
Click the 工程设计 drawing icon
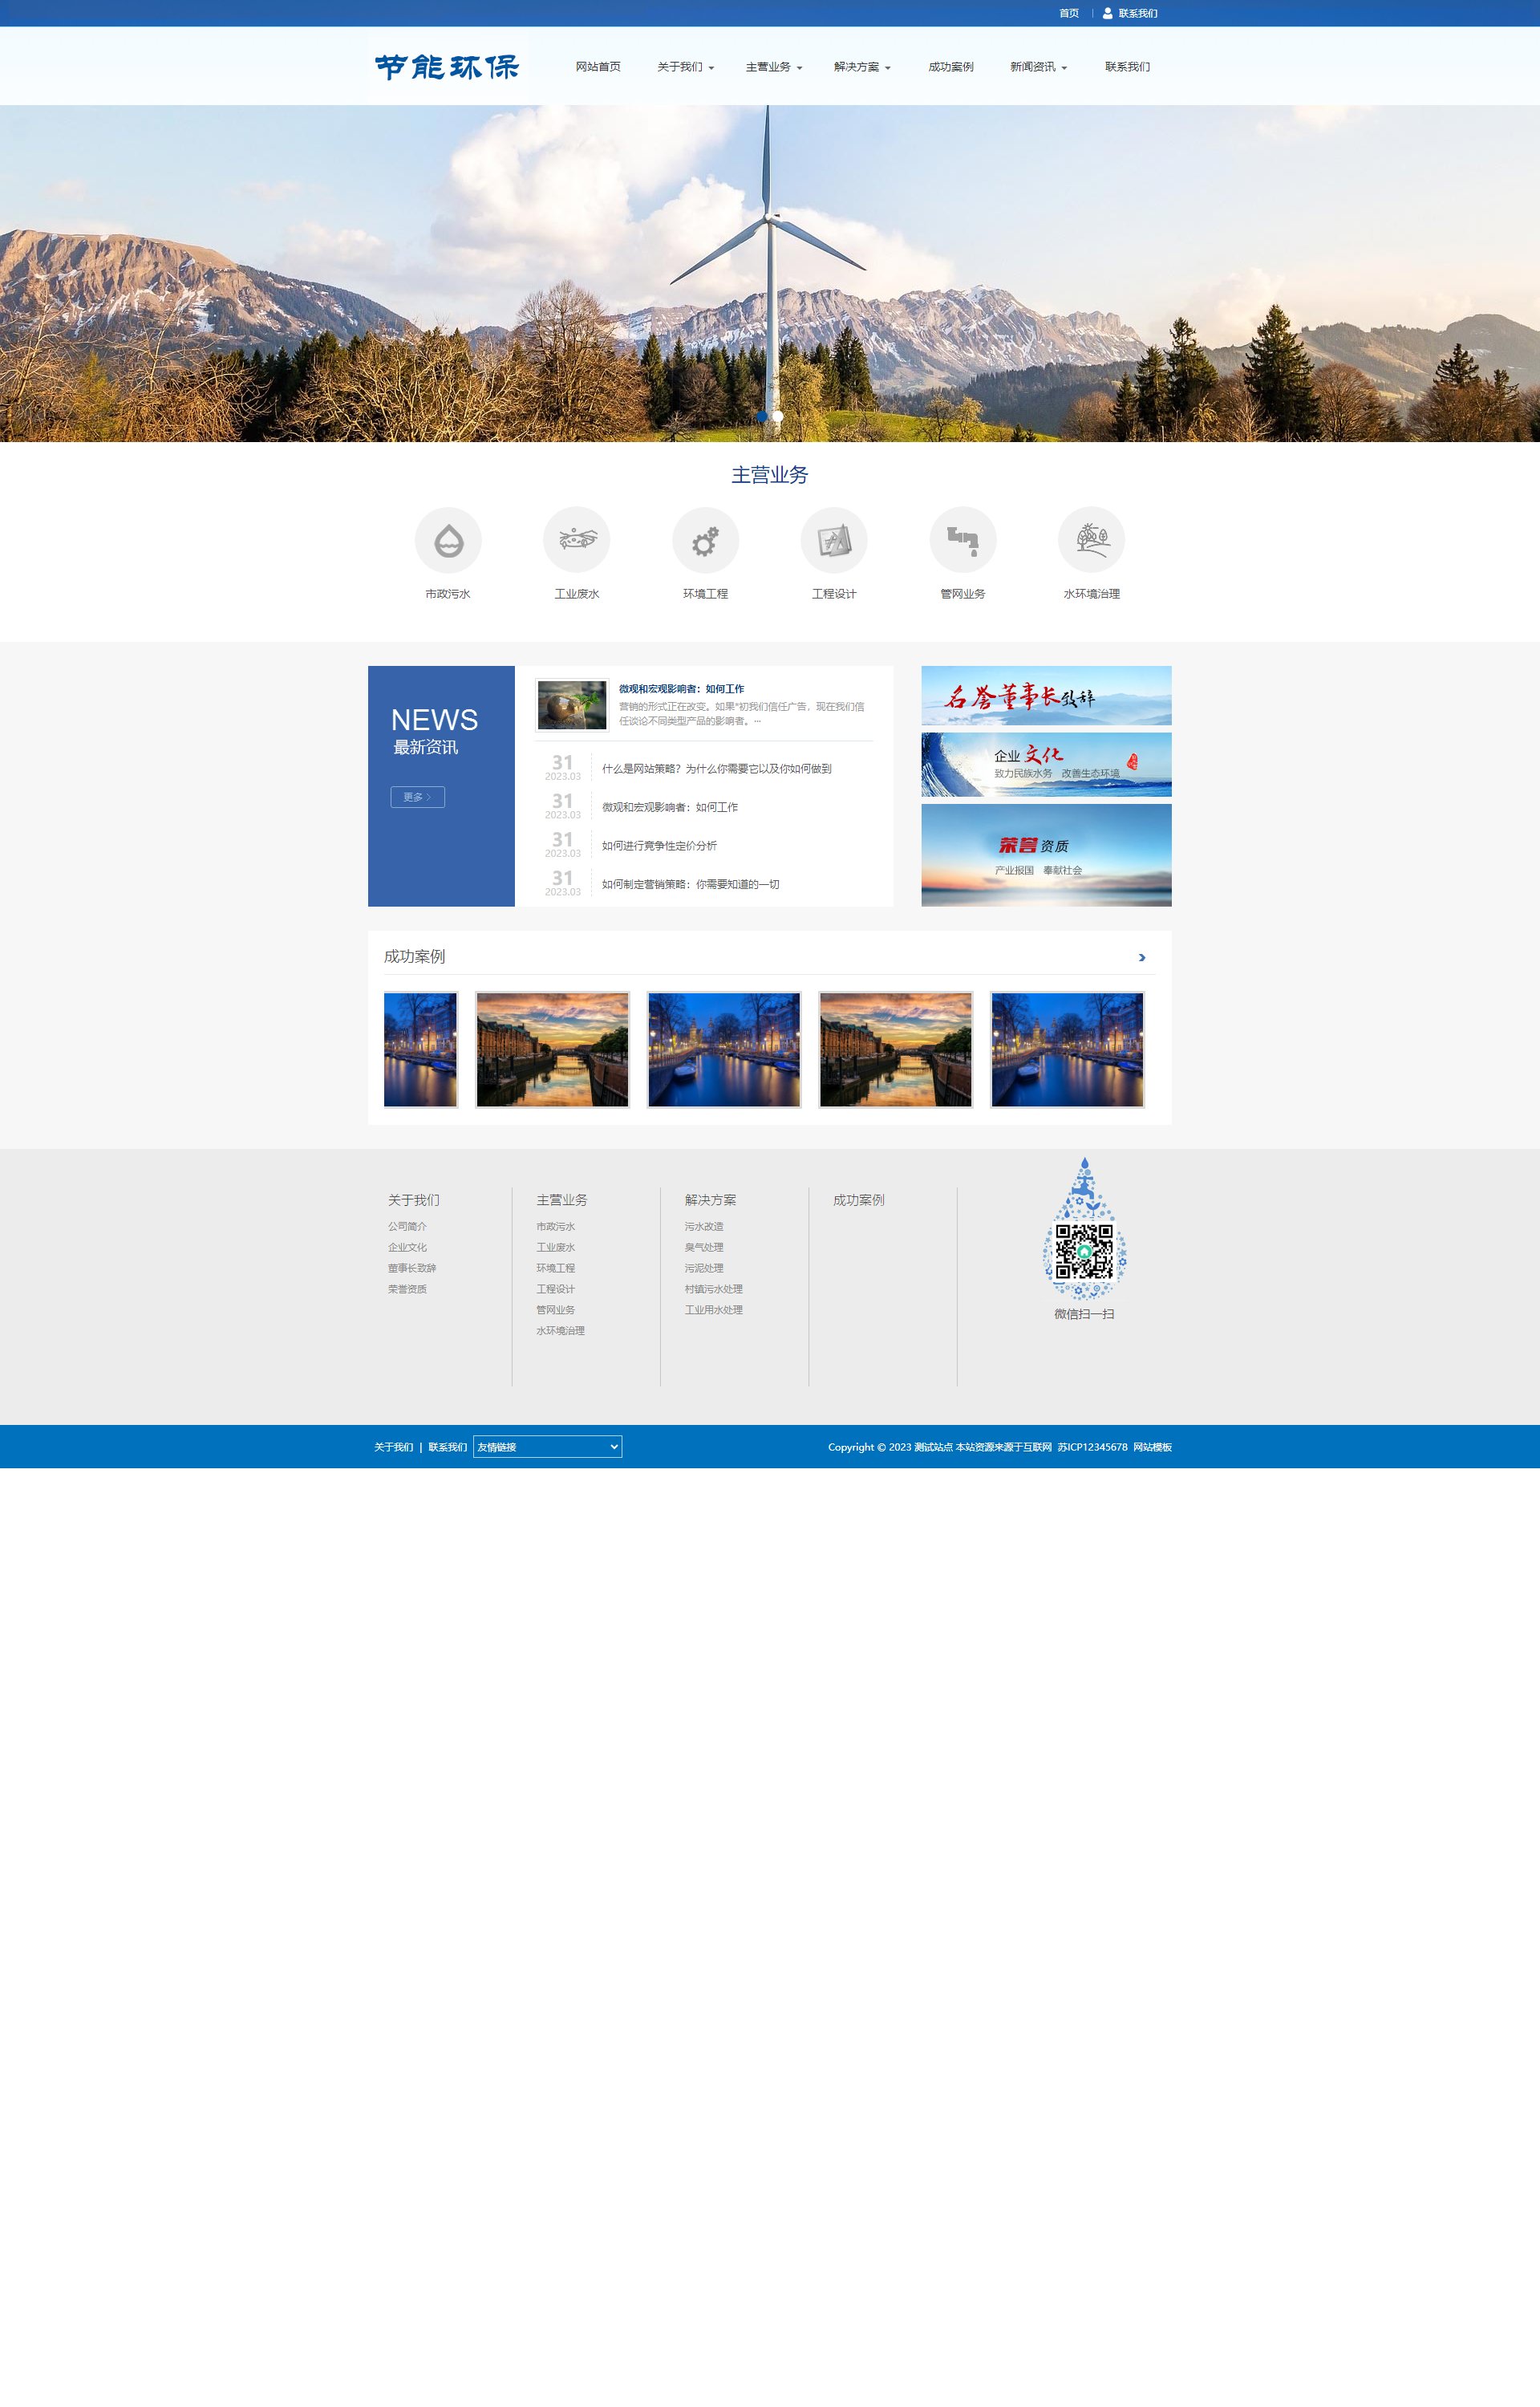(x=833, y=540)
